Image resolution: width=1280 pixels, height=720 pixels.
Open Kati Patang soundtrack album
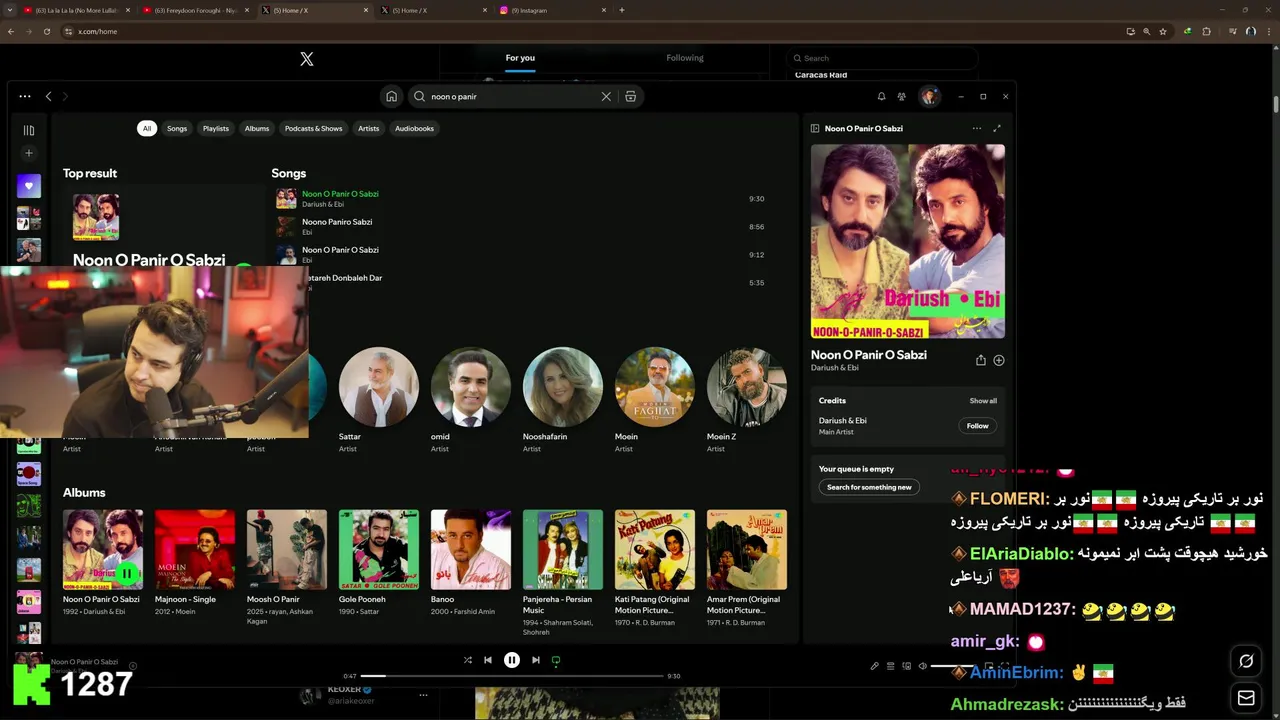(x=655, y=567)
